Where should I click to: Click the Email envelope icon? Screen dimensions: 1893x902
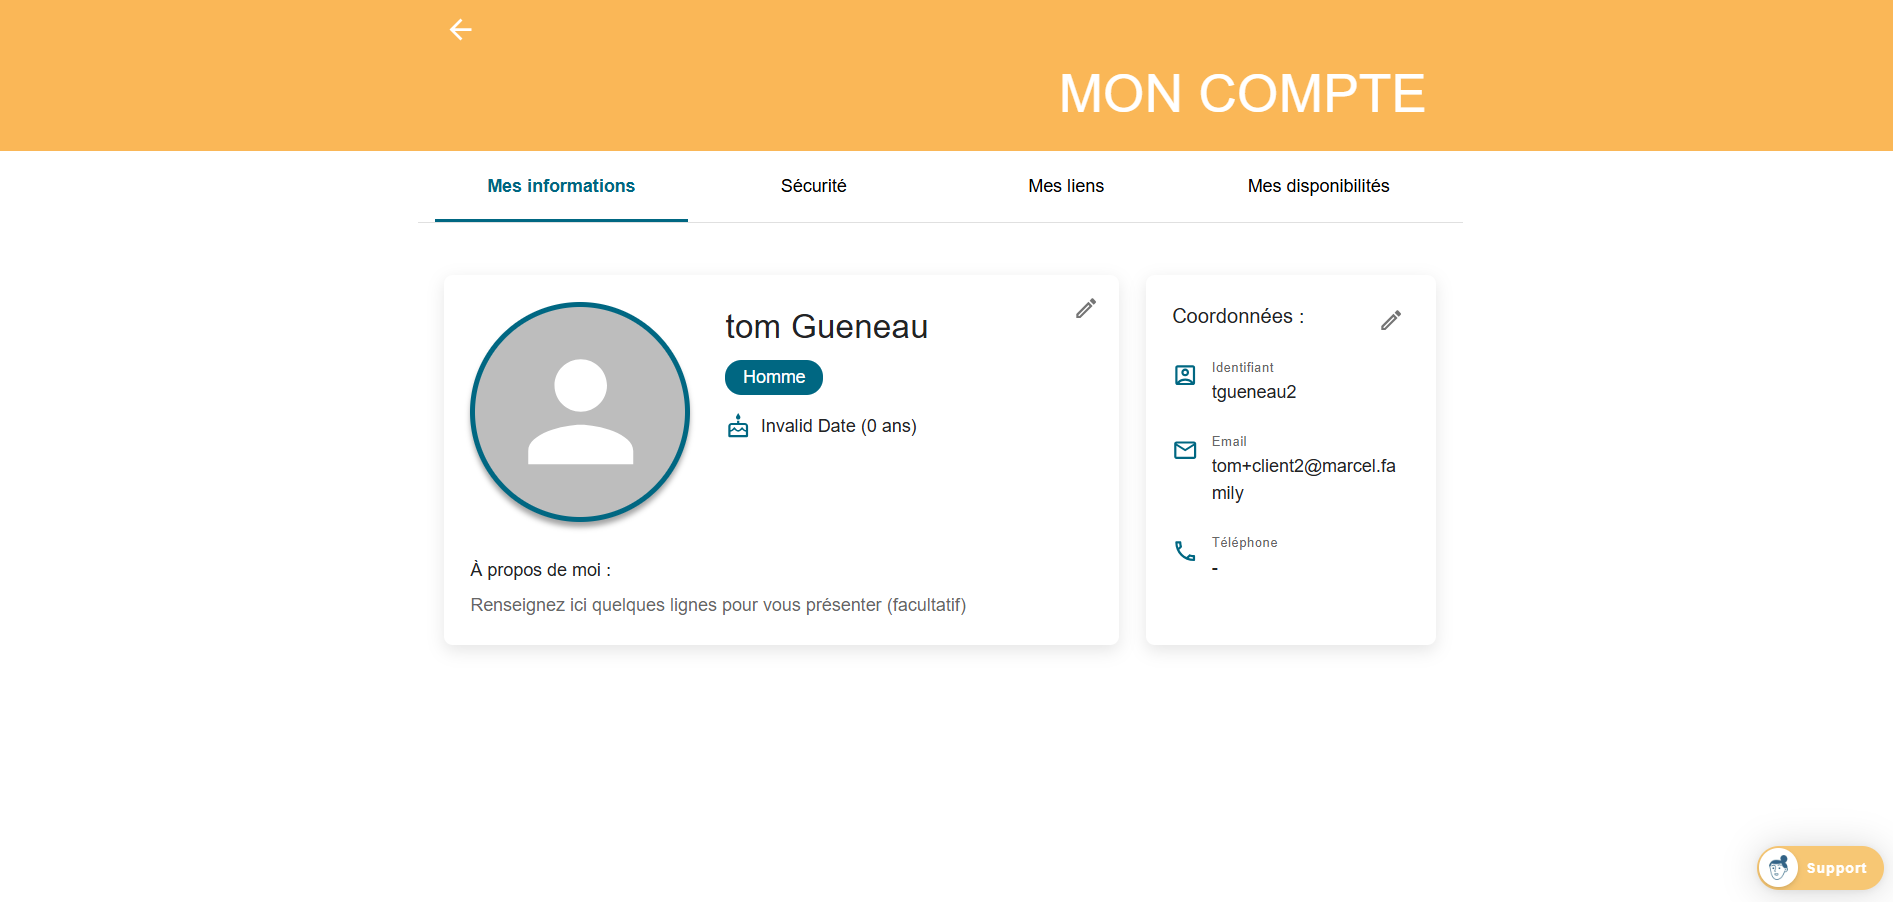[1185, 450]
